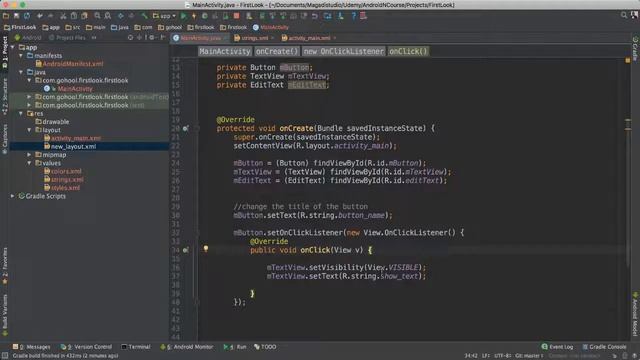Select AndroidManifest.xml in the project tree
The image size is (640, 360).
pos(73,64)
